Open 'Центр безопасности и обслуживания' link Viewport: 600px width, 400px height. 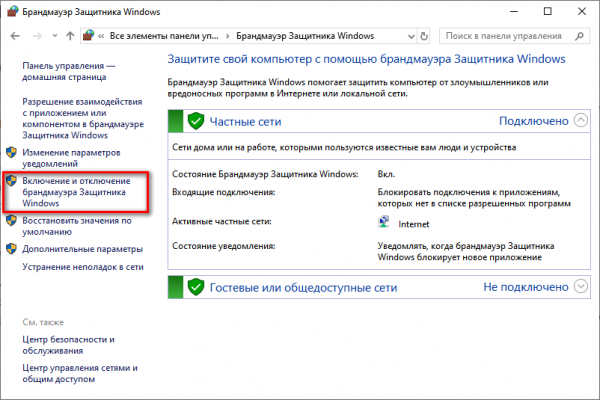point(68,345)
